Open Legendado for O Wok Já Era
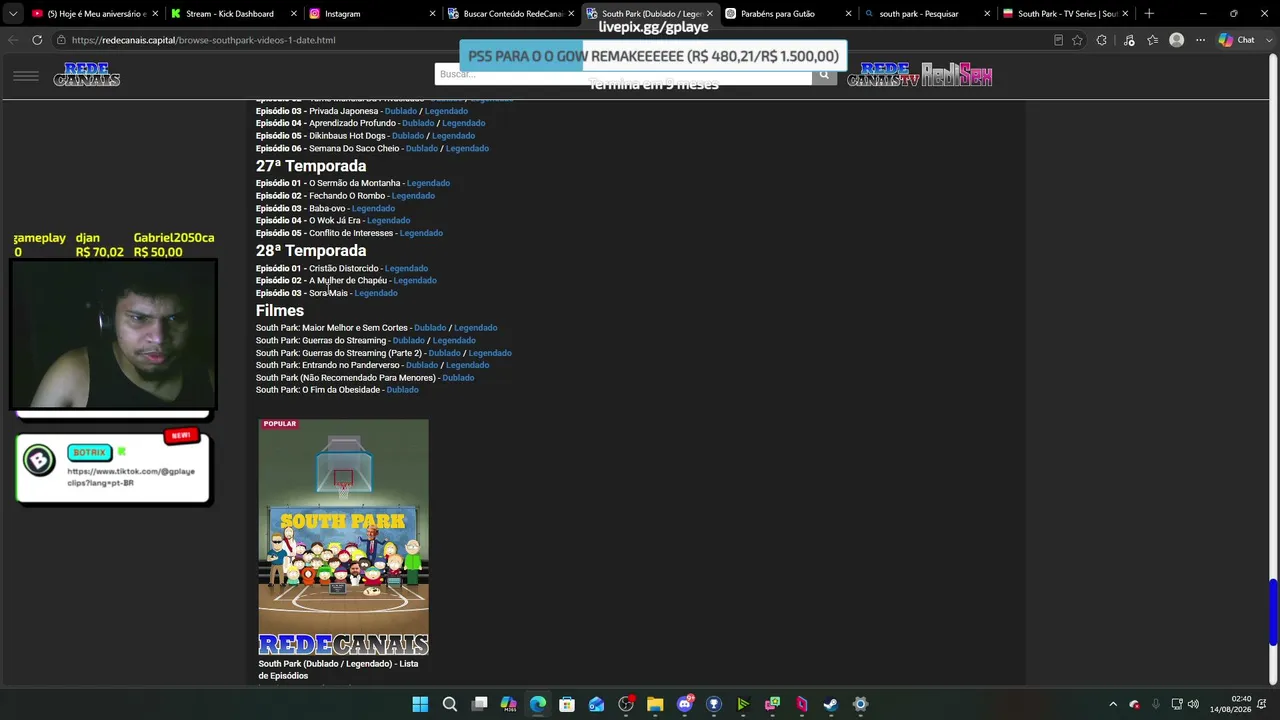The width and height of the screenshot is (1280, 720). click(x=389, y=221)
